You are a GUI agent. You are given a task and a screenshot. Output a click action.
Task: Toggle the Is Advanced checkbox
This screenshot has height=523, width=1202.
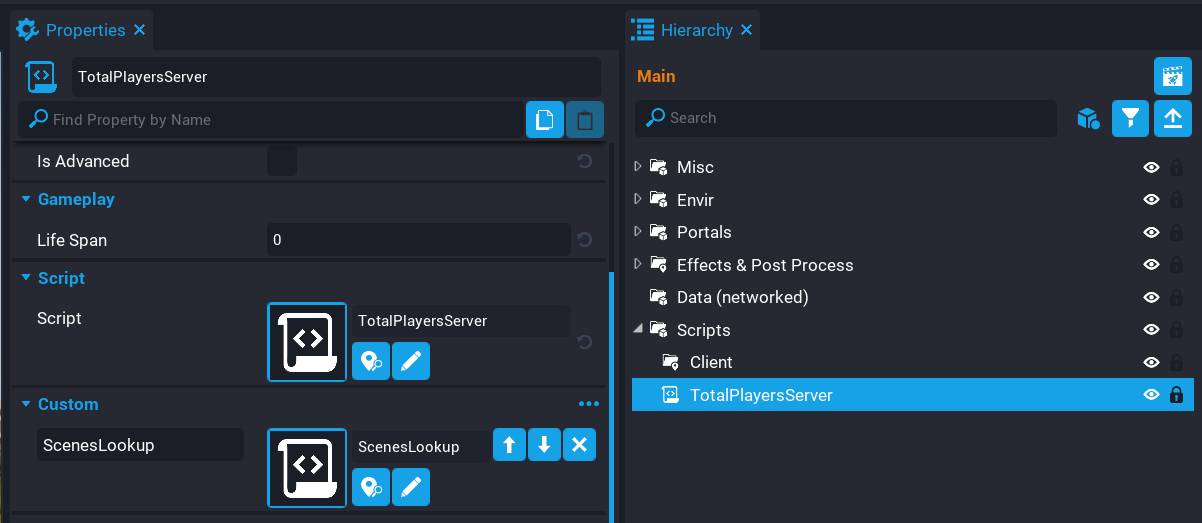click(282, 161)
